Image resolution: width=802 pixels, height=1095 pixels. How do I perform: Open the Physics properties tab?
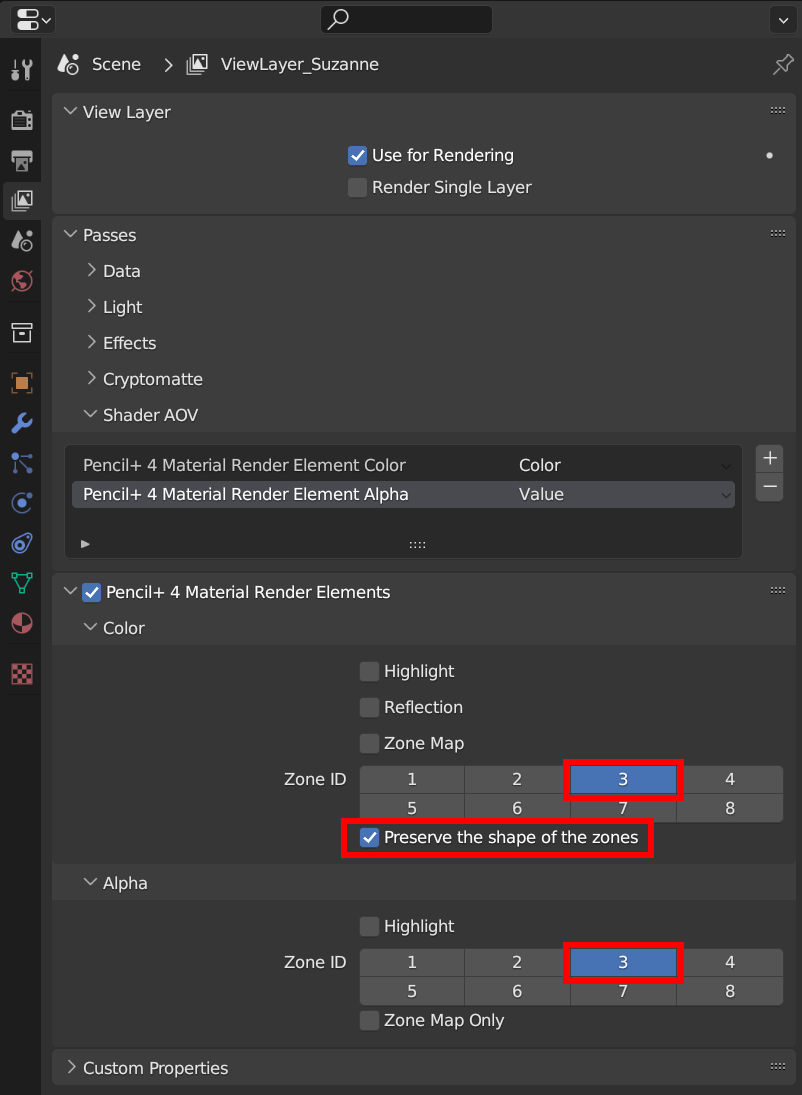[22, 503]
